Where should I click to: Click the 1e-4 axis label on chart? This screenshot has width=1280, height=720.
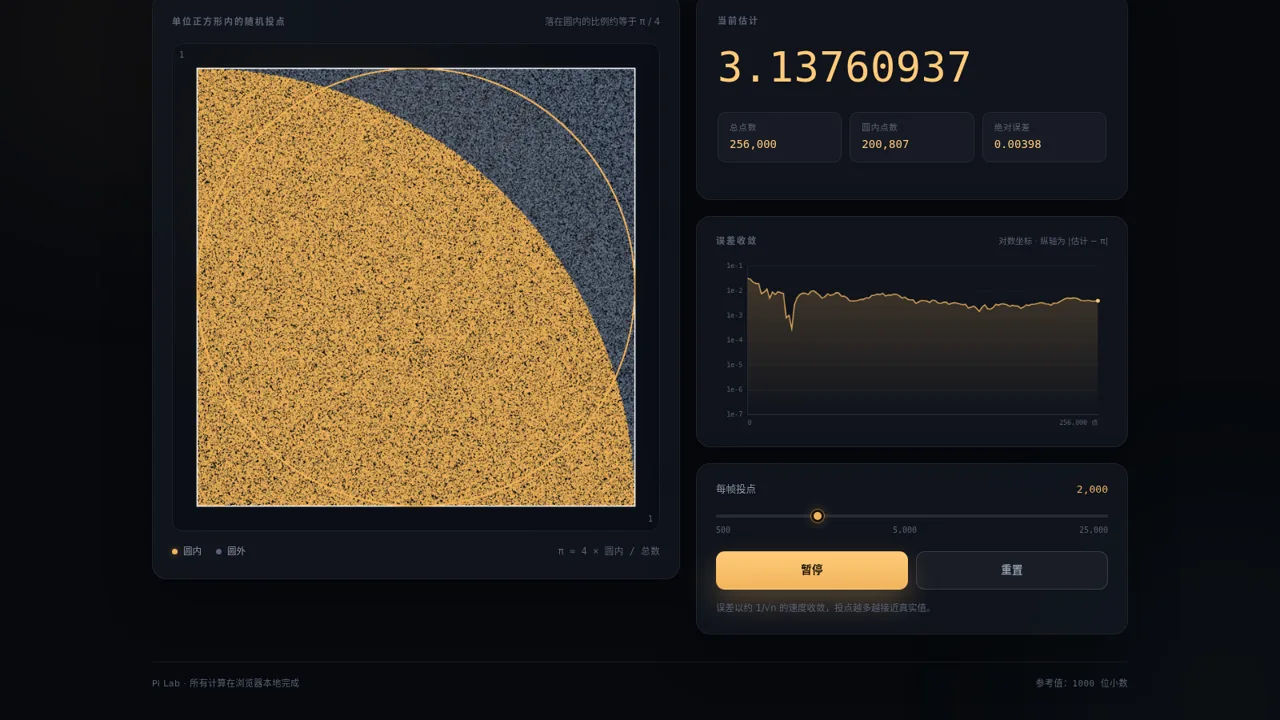734,340
